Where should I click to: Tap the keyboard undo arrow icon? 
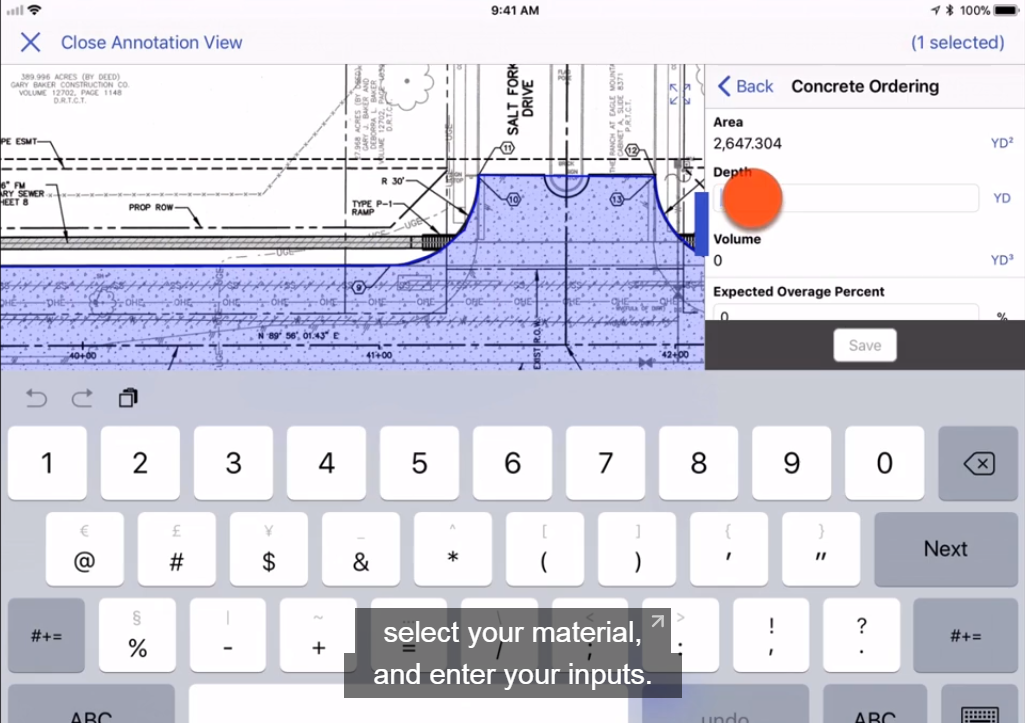(x=36, y=399)
